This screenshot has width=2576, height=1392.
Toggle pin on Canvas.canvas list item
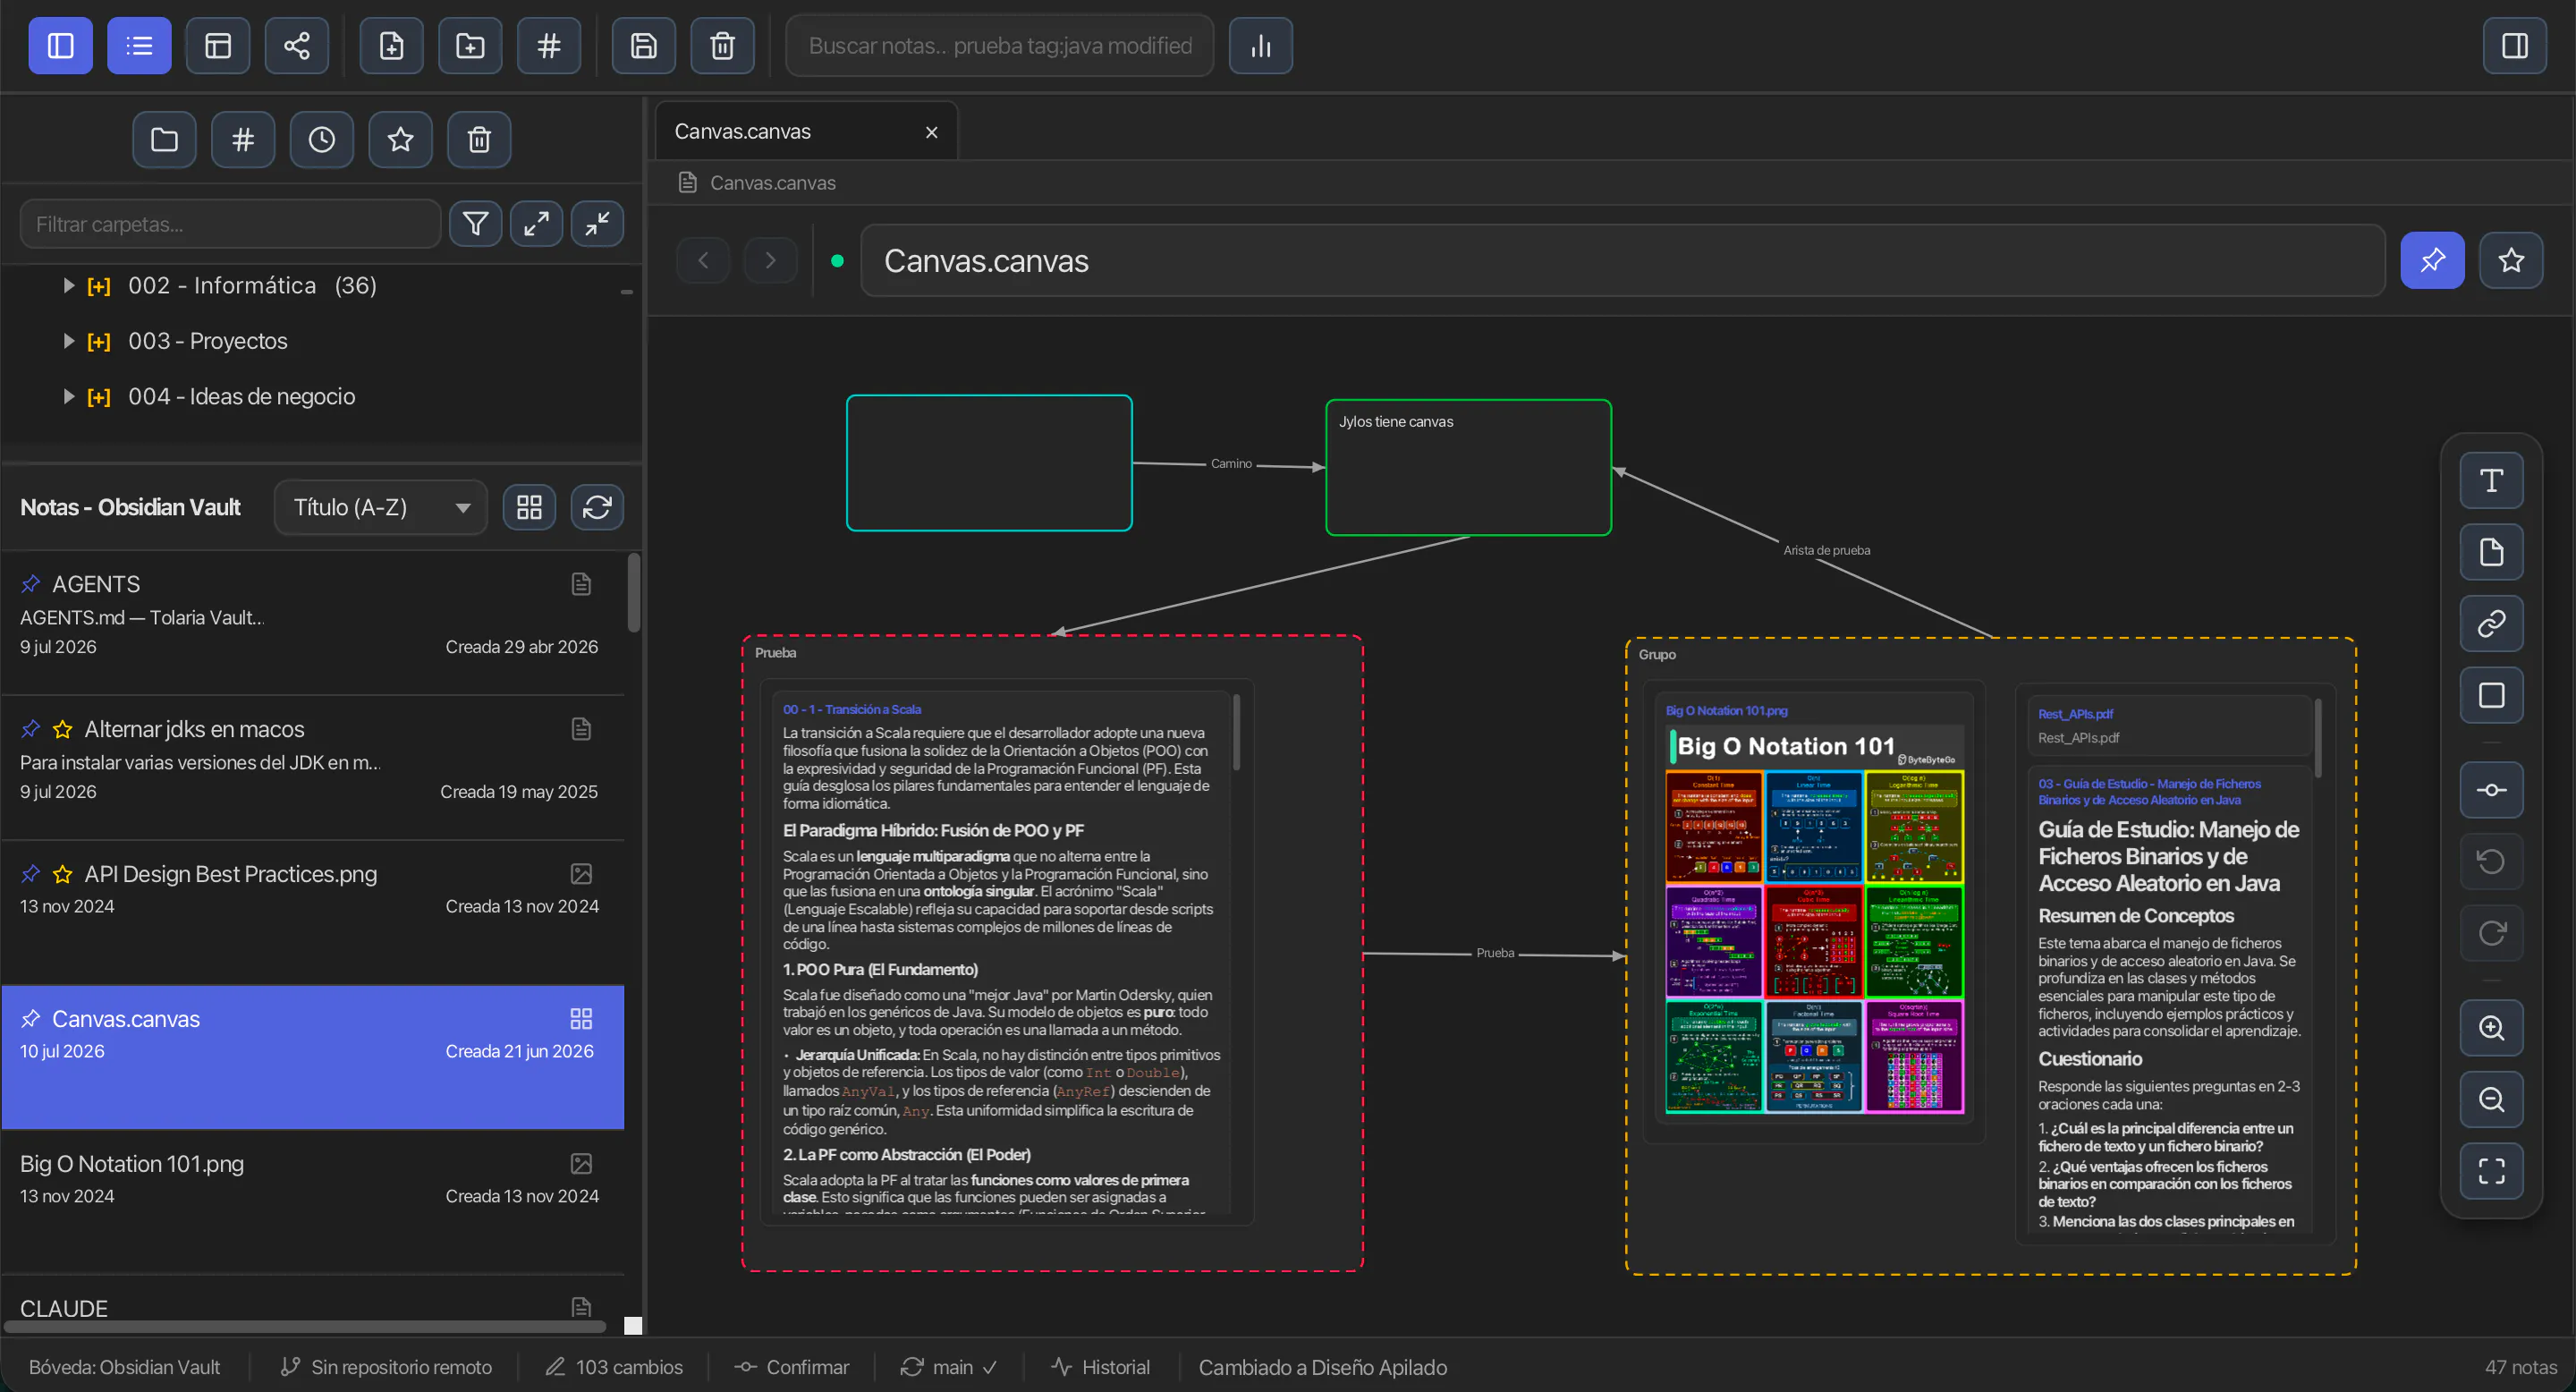[x=31, y=1019]
